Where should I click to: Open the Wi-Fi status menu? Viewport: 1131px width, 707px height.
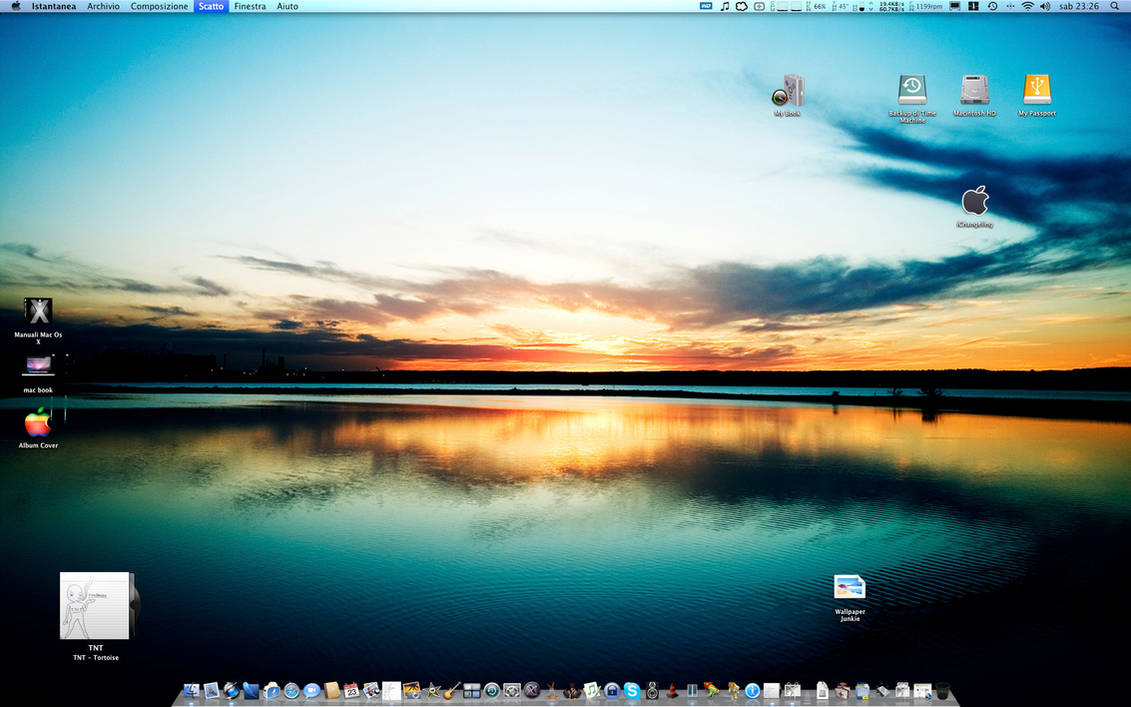click(1028, 6)
